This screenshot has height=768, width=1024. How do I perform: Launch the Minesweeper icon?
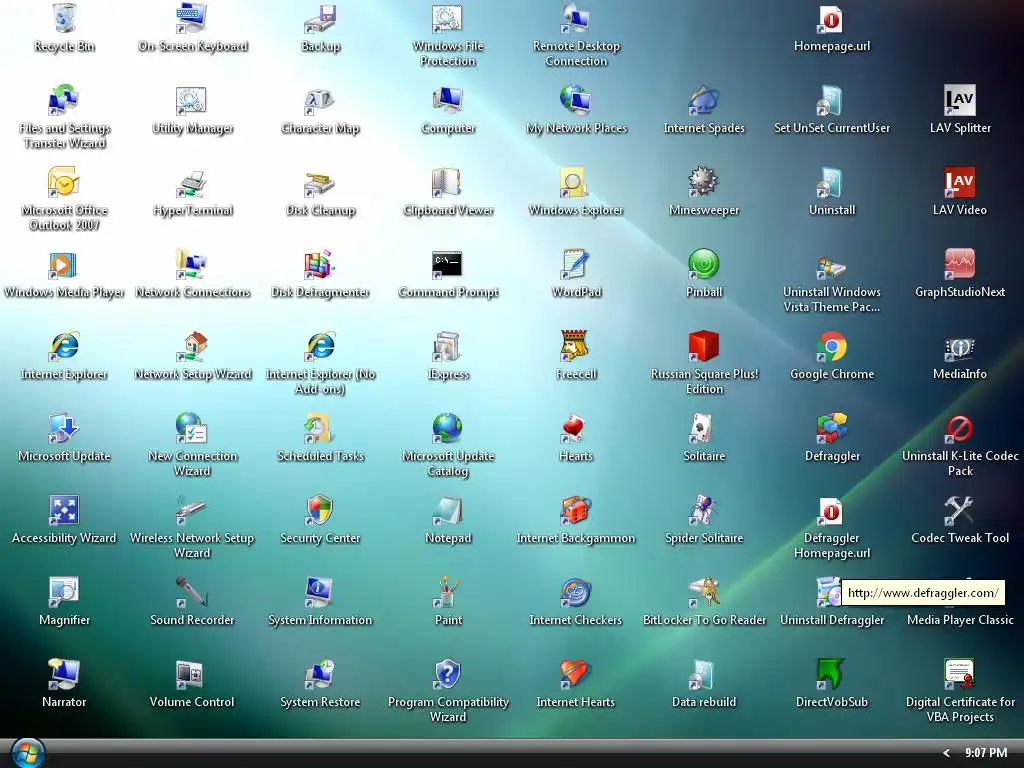(x=704, y=182)
